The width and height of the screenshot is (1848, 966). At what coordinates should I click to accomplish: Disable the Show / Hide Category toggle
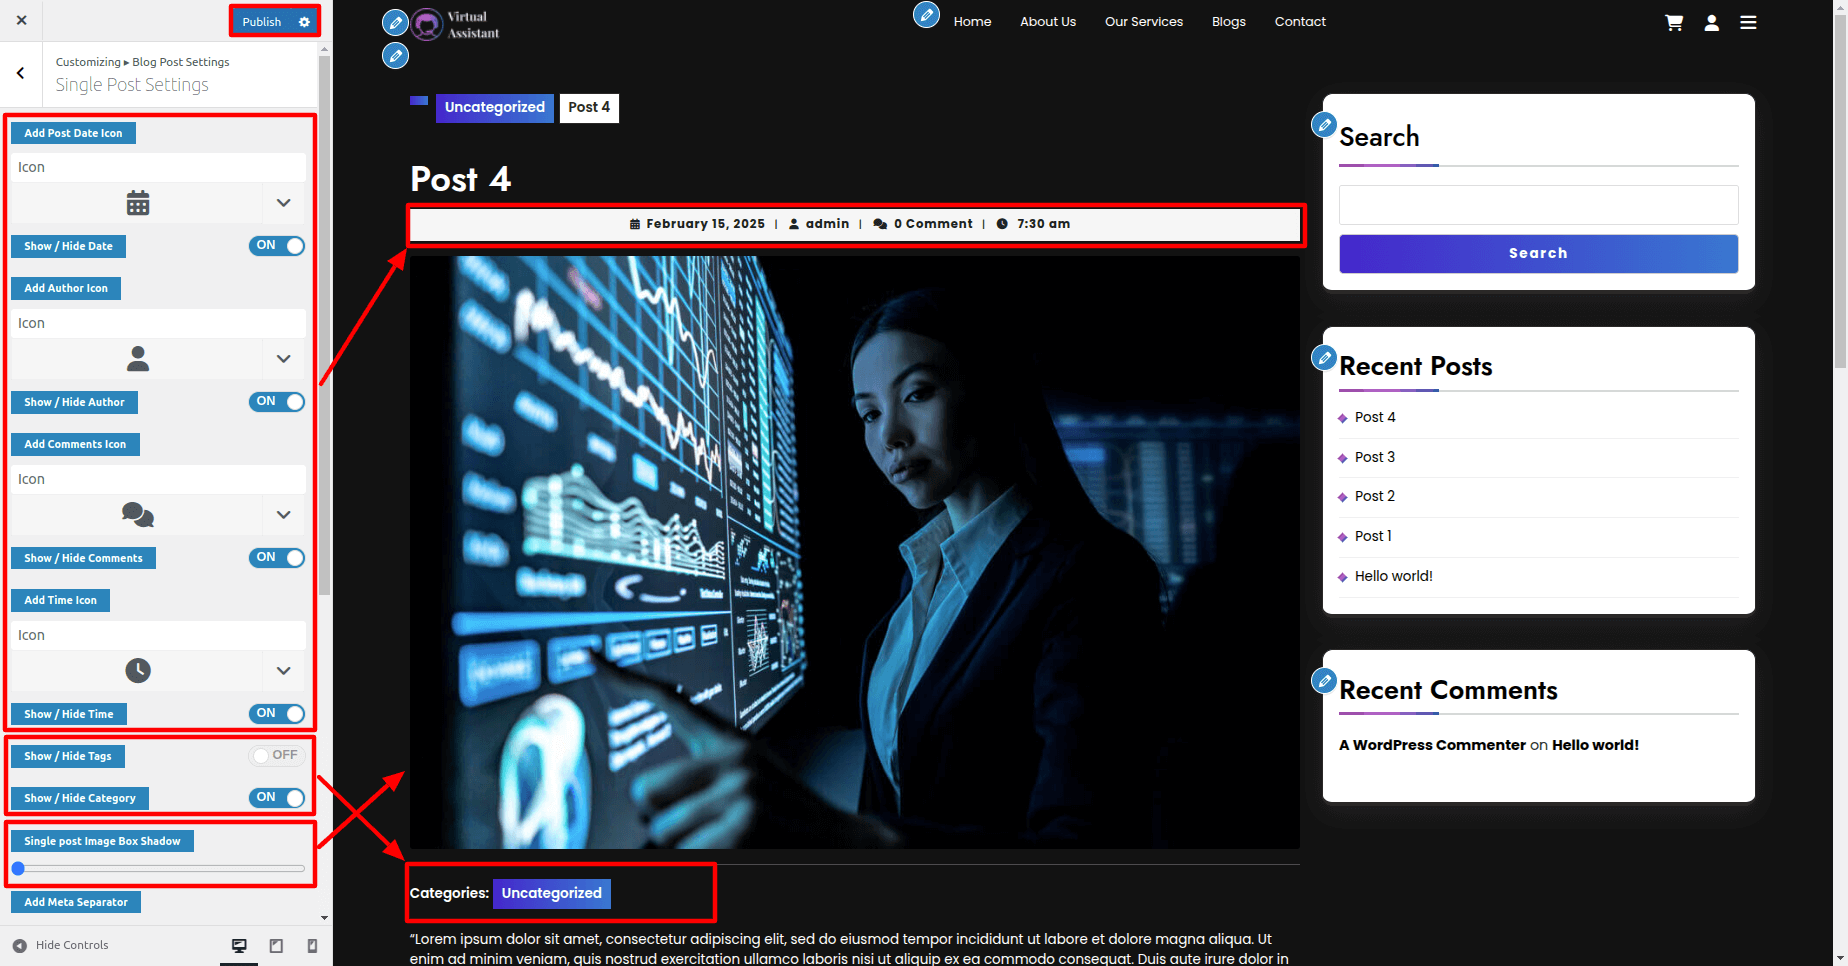click(277, 798)
